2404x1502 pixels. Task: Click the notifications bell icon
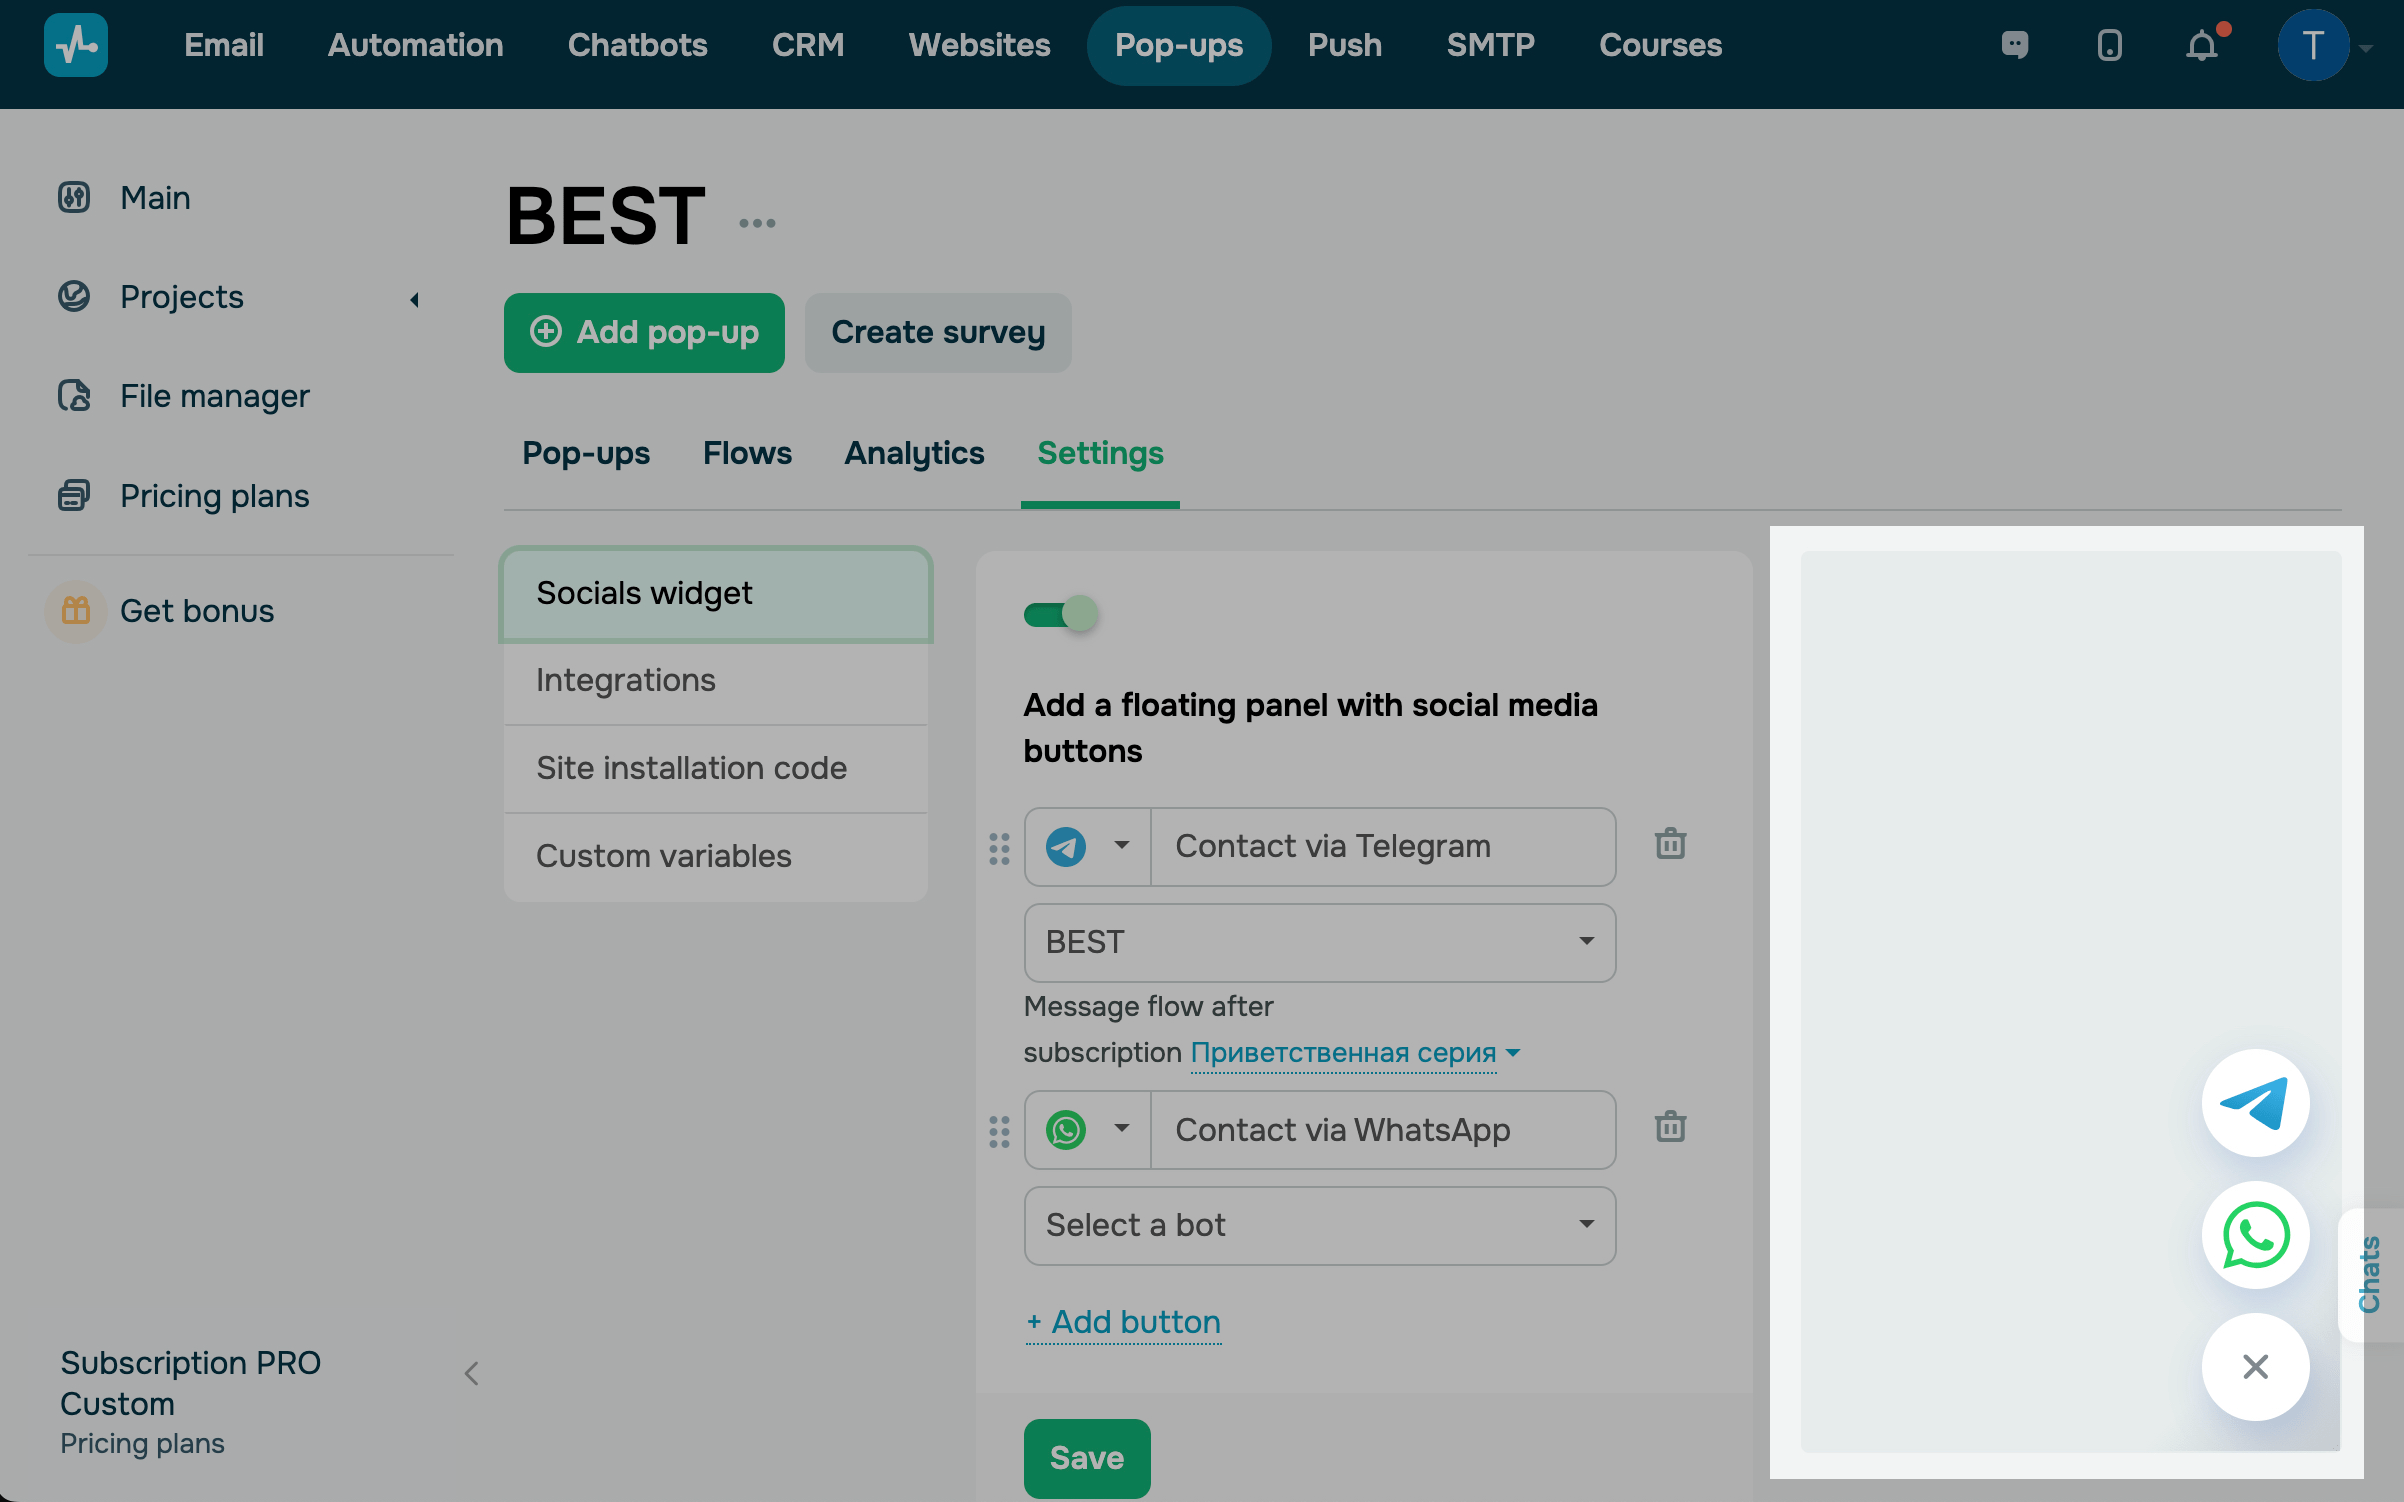click(2201, 46)
